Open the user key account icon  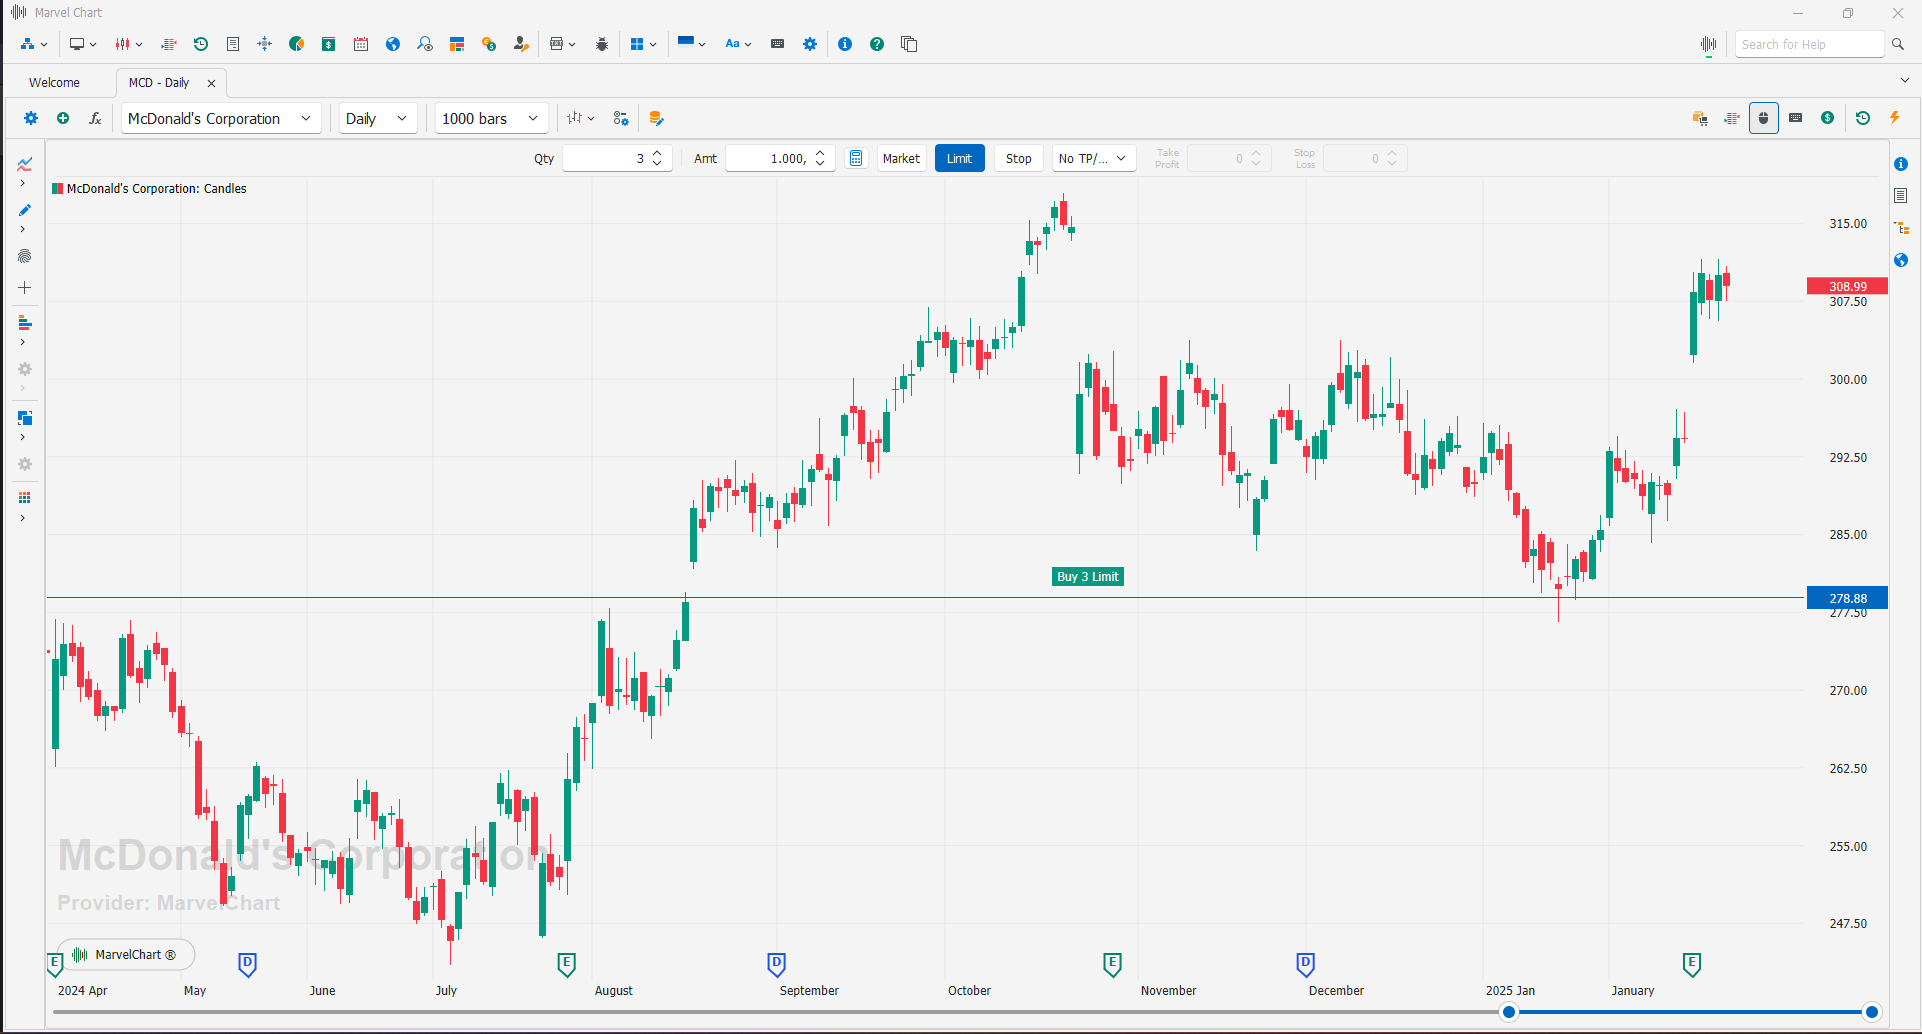(521, 44)
